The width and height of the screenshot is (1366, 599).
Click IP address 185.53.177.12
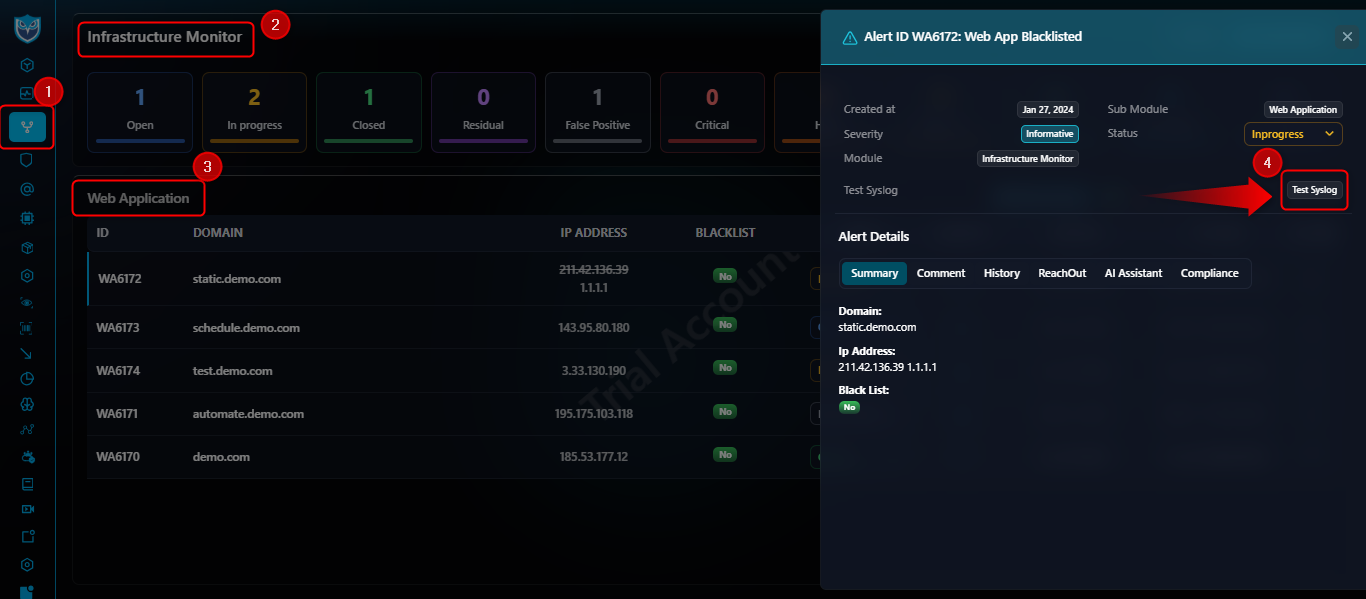point(594,457)
